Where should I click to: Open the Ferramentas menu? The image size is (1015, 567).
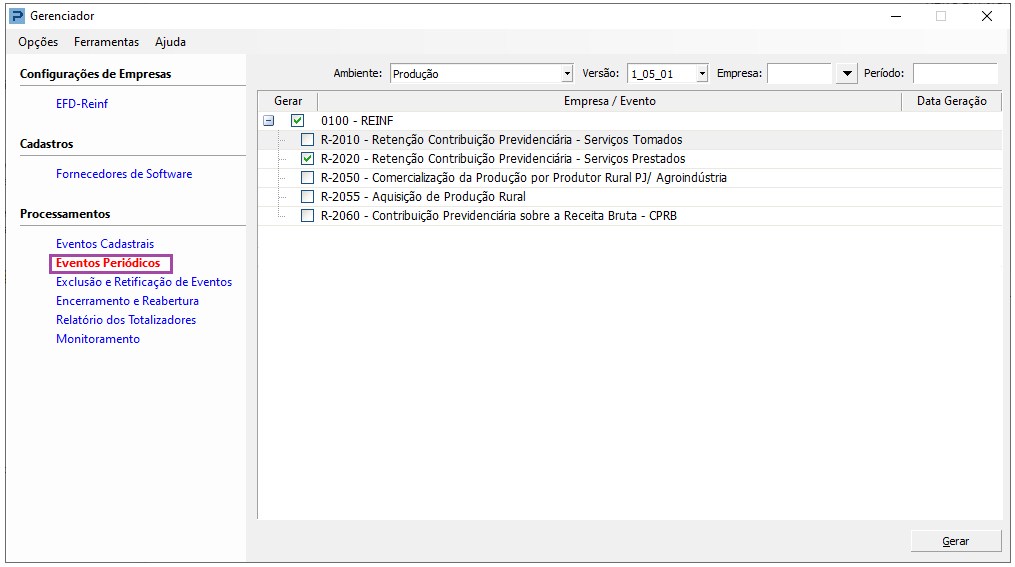pyautogui.click(x=106, y=42)
